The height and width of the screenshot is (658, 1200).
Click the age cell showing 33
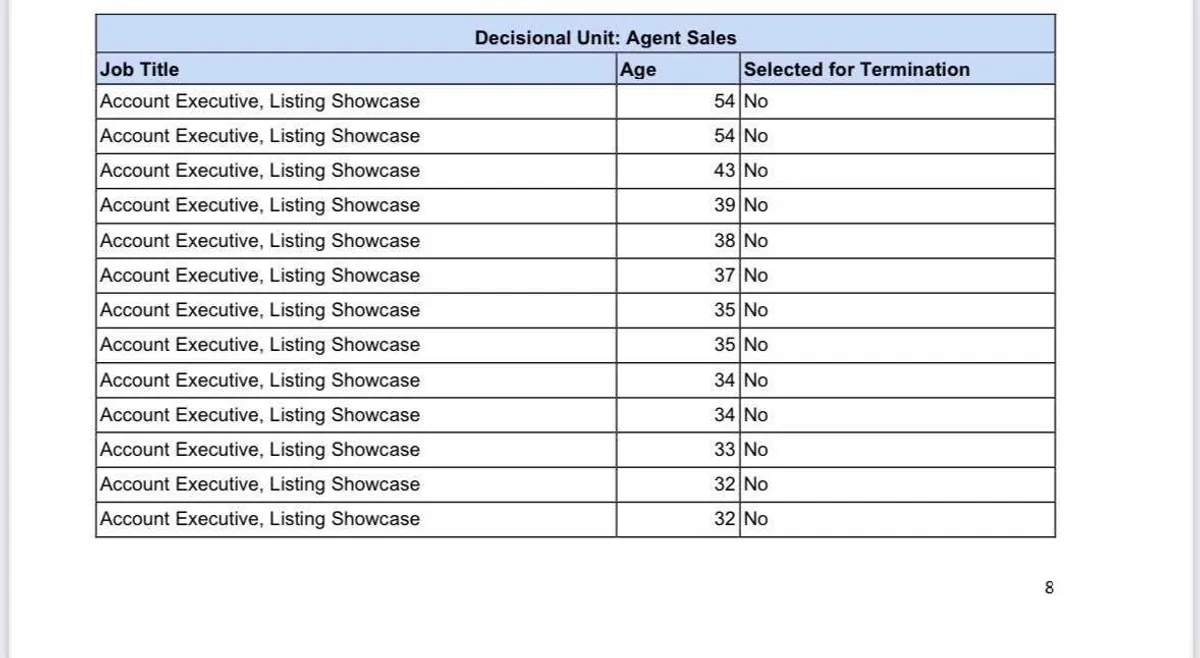click(x=724, y=449)
